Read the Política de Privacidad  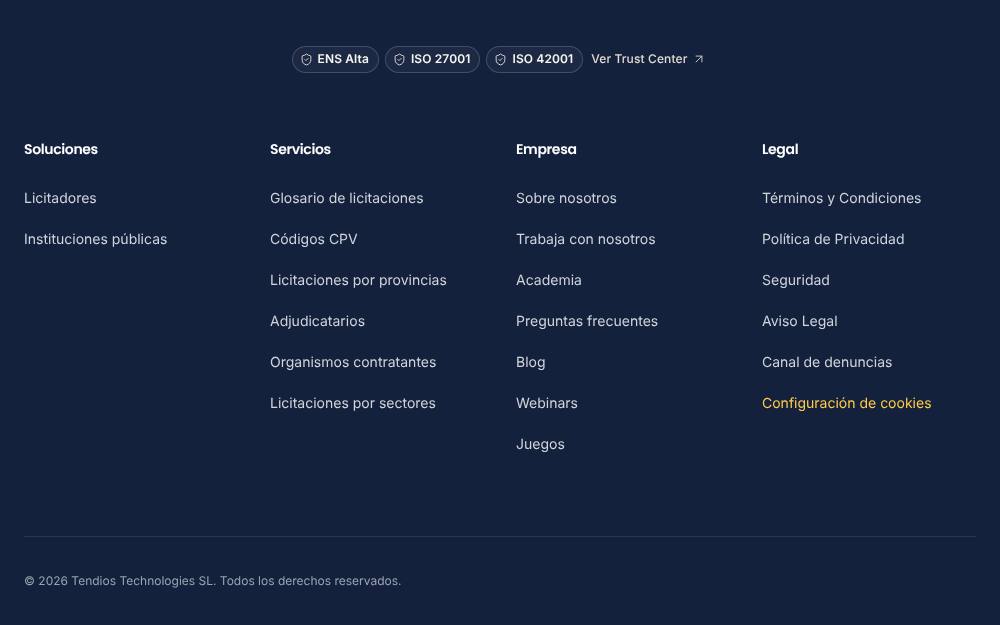(x=833, y=239)
